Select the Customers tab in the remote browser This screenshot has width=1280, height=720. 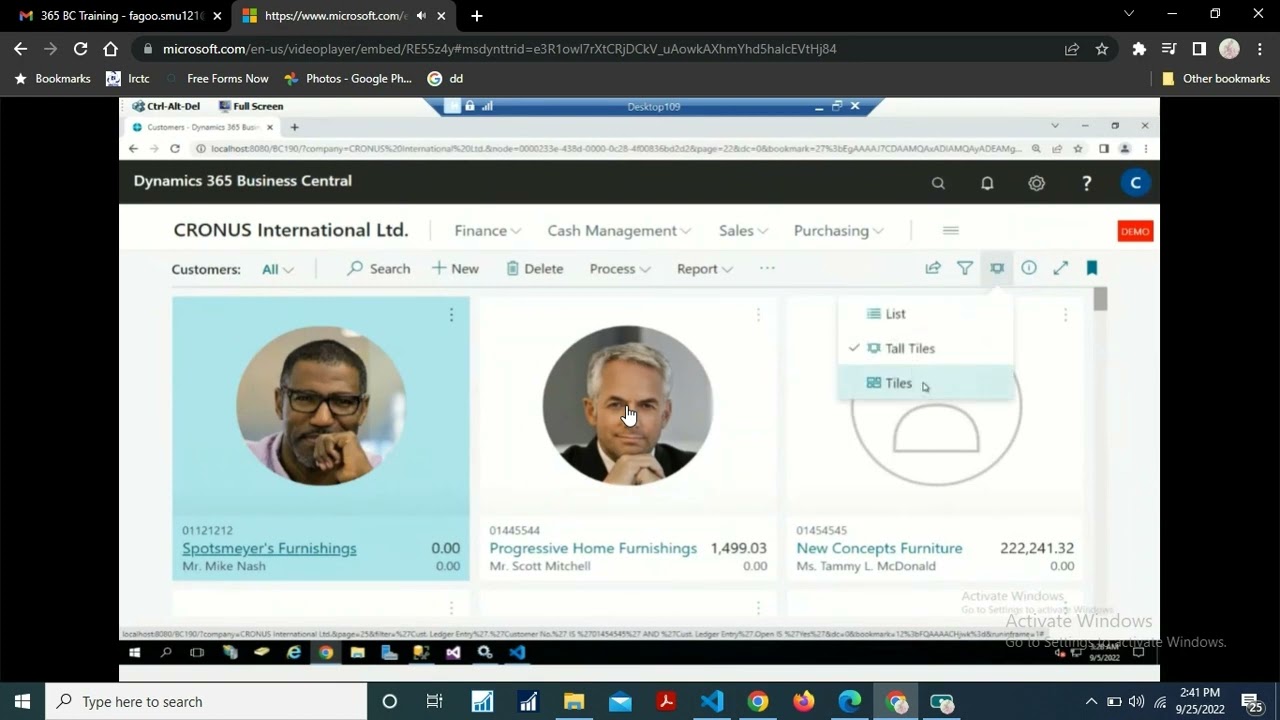tap(203, 127)
